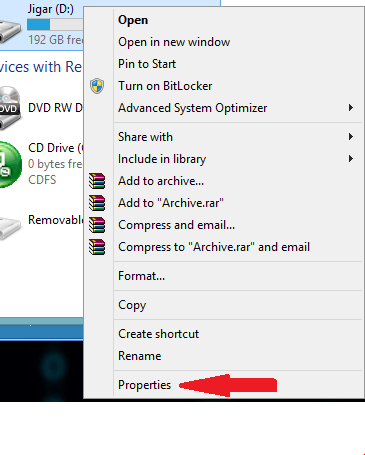Click the 192 GB free text
This screenshot has height=455, width=365.
point(55,40)
